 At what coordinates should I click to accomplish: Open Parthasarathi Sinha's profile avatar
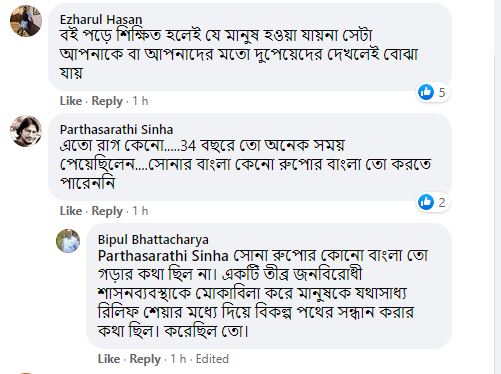point(26,131)
